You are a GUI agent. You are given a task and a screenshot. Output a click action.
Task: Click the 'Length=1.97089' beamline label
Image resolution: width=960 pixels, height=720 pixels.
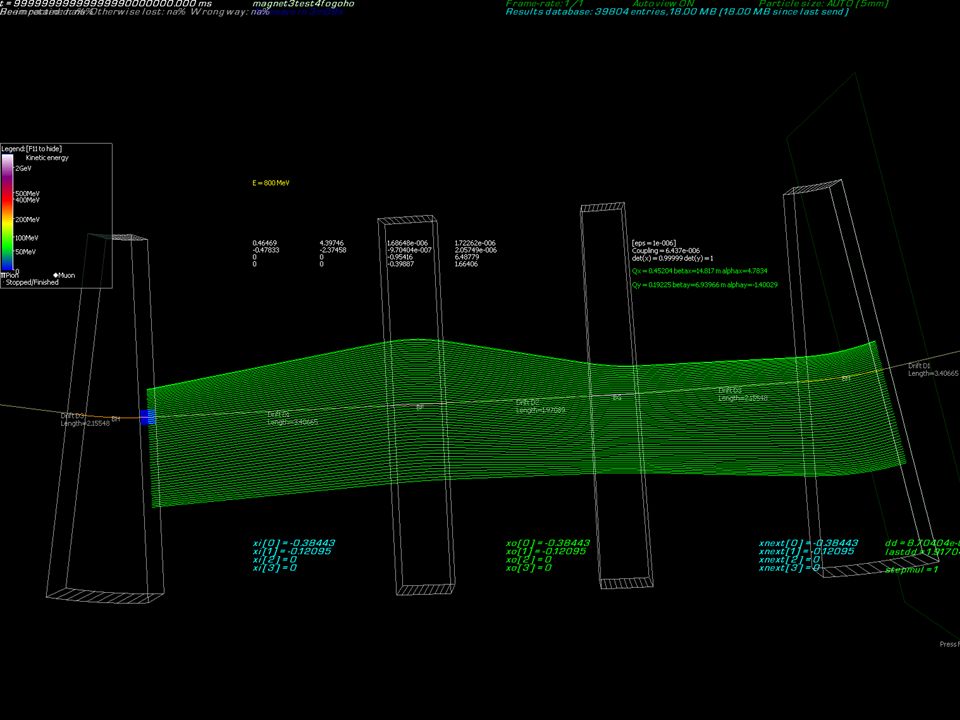pos(541,410)
